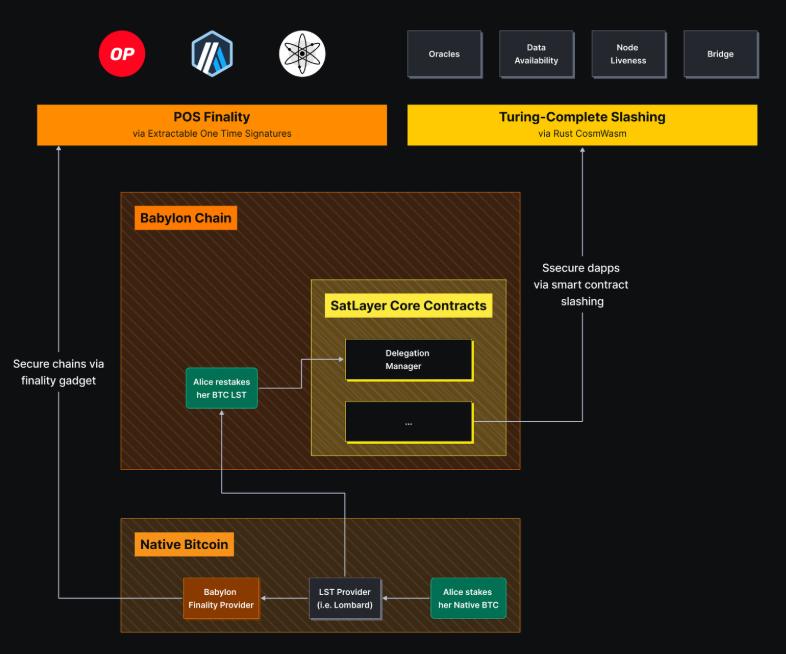Click the Node Liveness box

pos(628,54)
